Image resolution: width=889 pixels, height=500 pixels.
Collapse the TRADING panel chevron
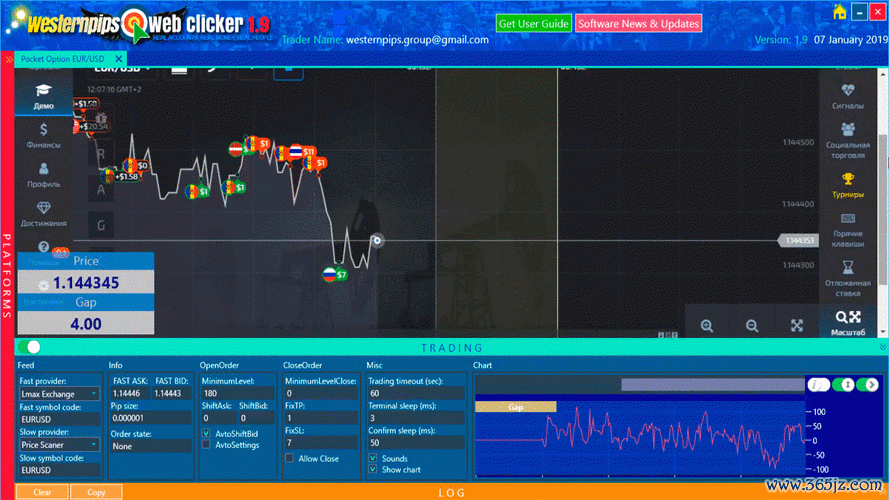882,347
